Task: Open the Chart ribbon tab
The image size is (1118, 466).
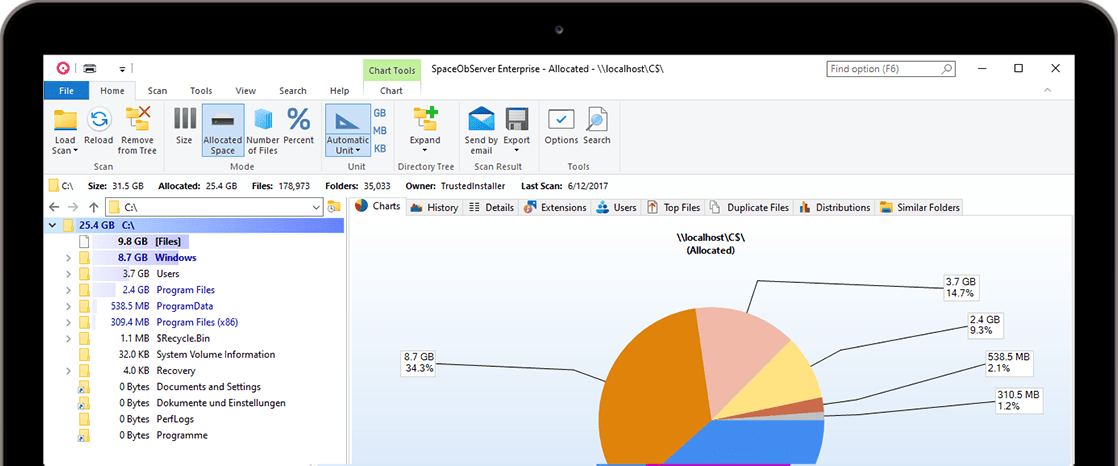Action: click(x=391, y=90)
